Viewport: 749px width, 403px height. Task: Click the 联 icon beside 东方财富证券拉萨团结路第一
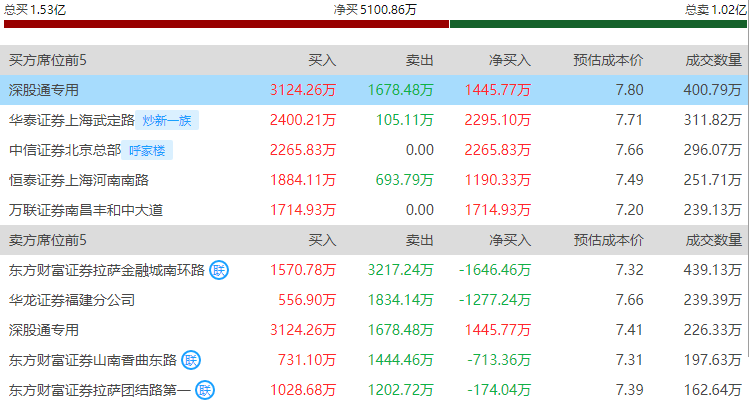click(x=205, y=390)
